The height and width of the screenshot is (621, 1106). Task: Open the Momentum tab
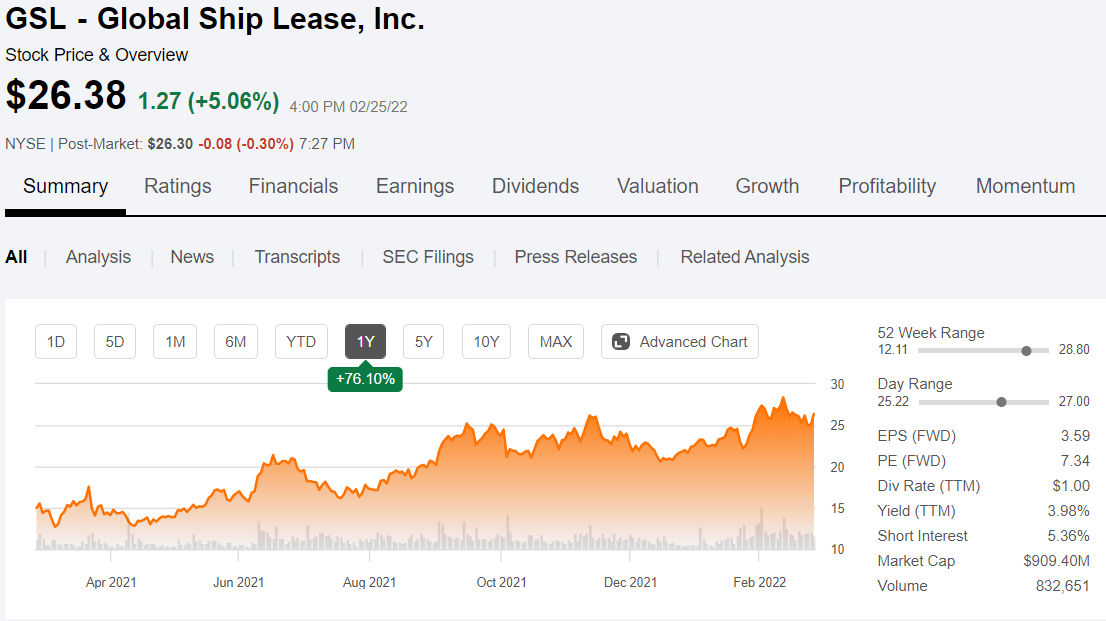click(x=1025, y=186)
